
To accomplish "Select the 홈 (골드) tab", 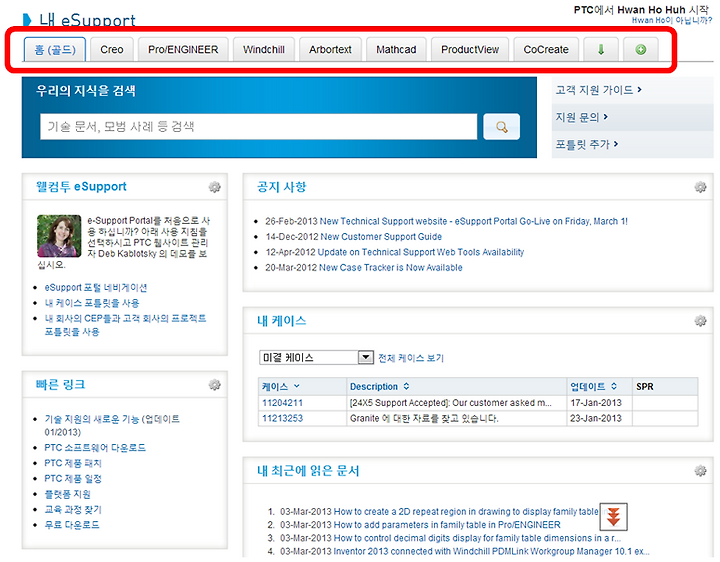I will [55, 49].
